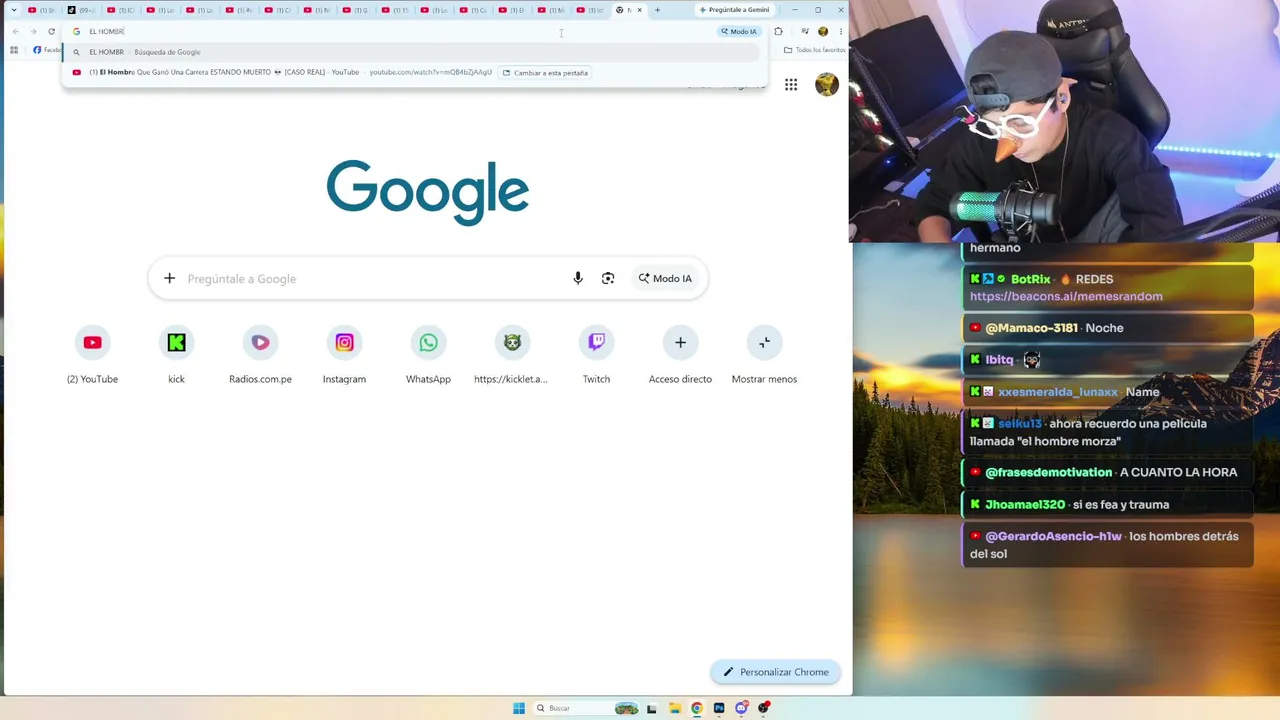Open the tab search dropdown arrow
Viewport: 1280px width, 720px height.
point(14,10)
